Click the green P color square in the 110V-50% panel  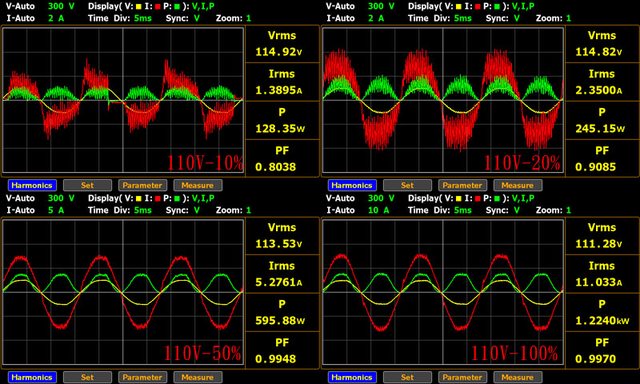coord(177,199)
